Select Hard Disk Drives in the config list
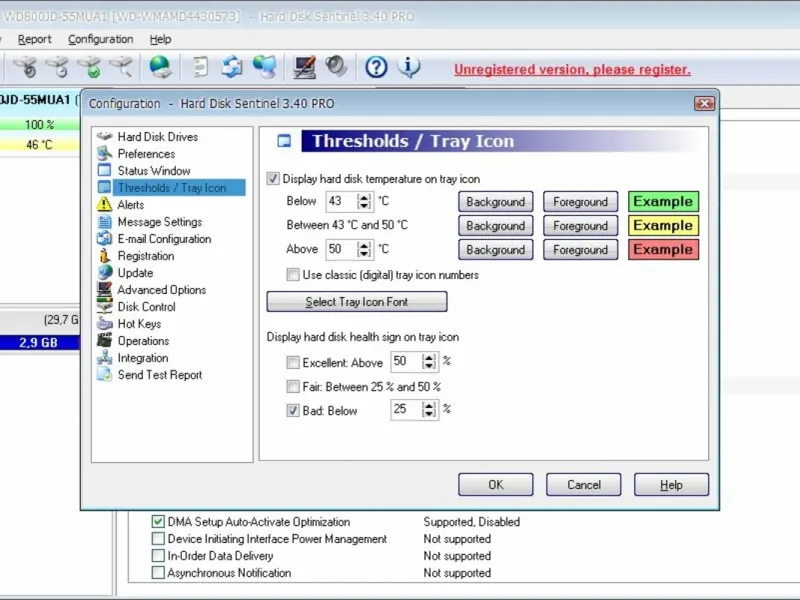Viewport: 800px width, 600px height. click(158, 137)
